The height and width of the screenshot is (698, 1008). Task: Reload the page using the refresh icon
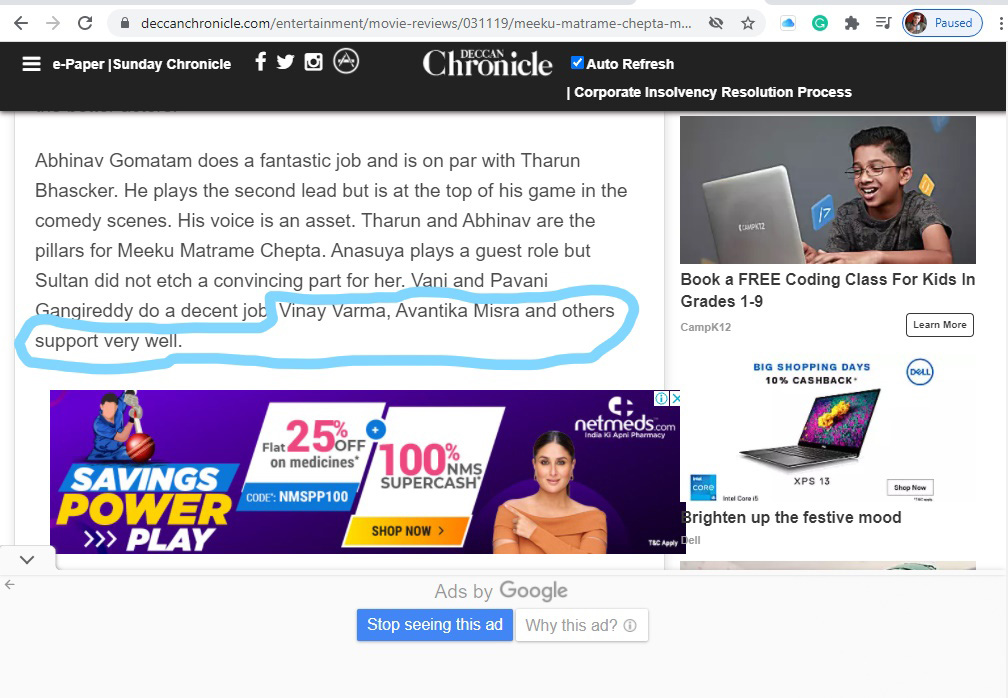(85, 23)
